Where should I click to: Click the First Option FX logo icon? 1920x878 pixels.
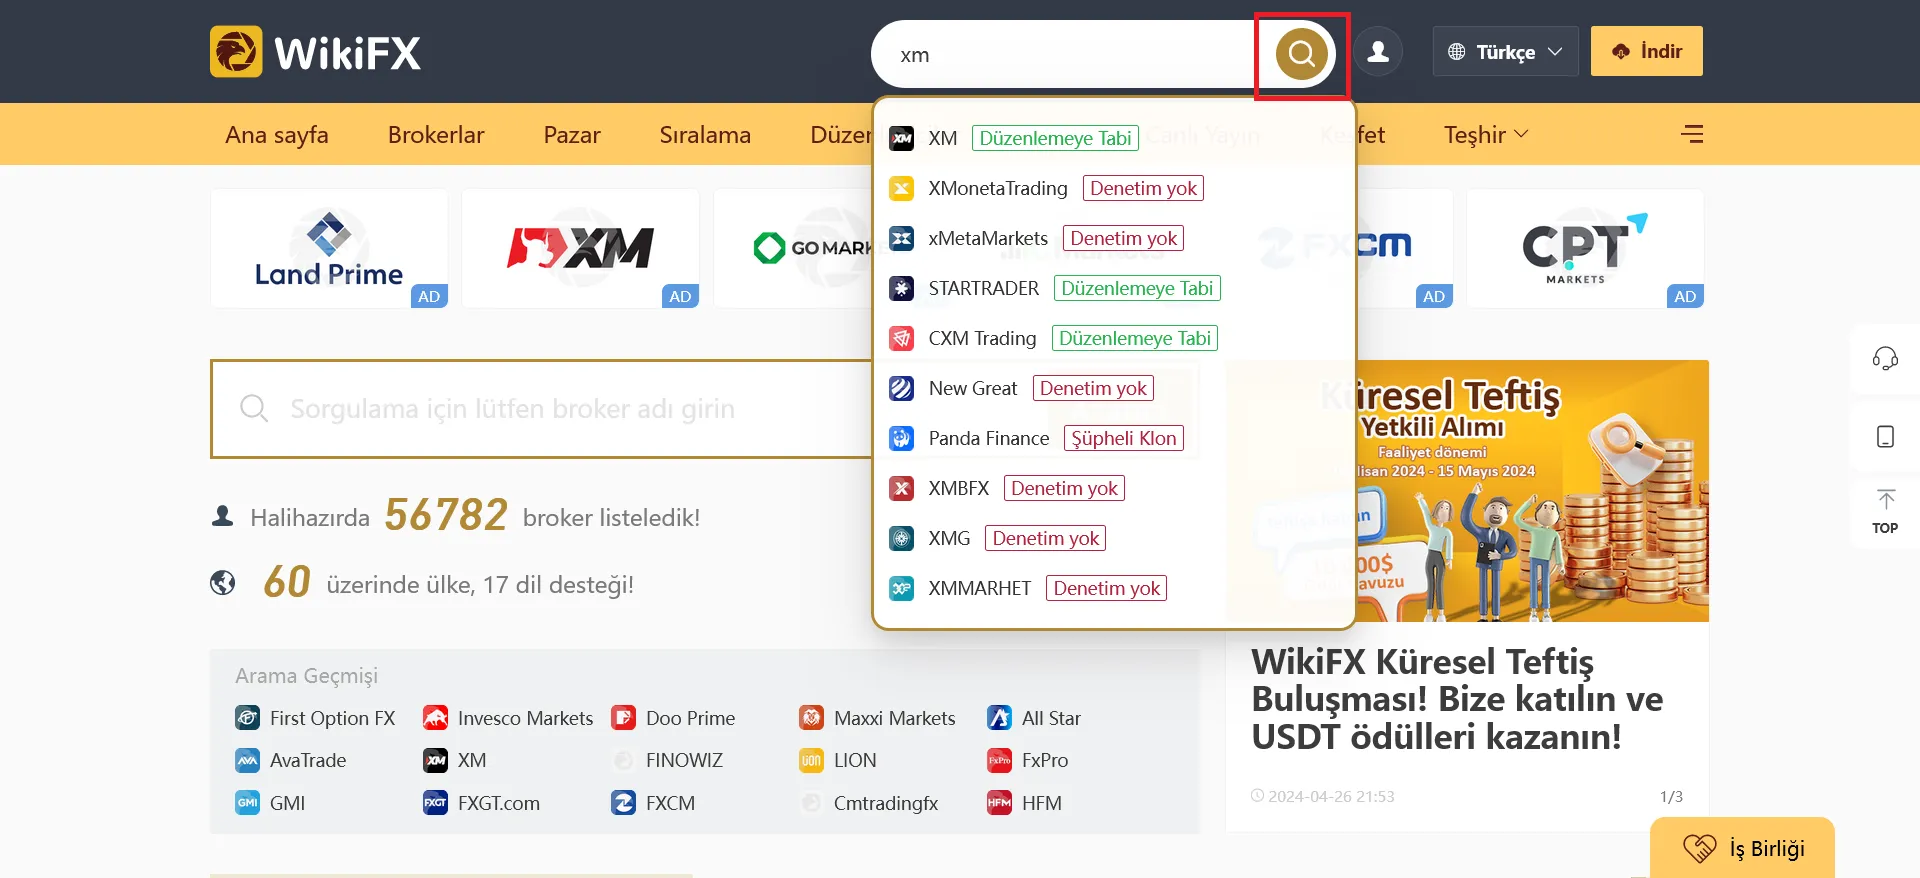coord(247,718)
